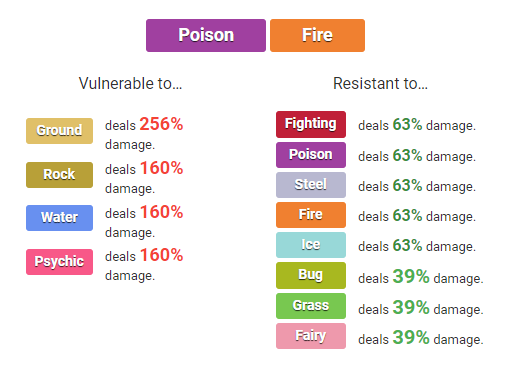Click the Steel type badge
511x368 pixels.
pos(311,185)
